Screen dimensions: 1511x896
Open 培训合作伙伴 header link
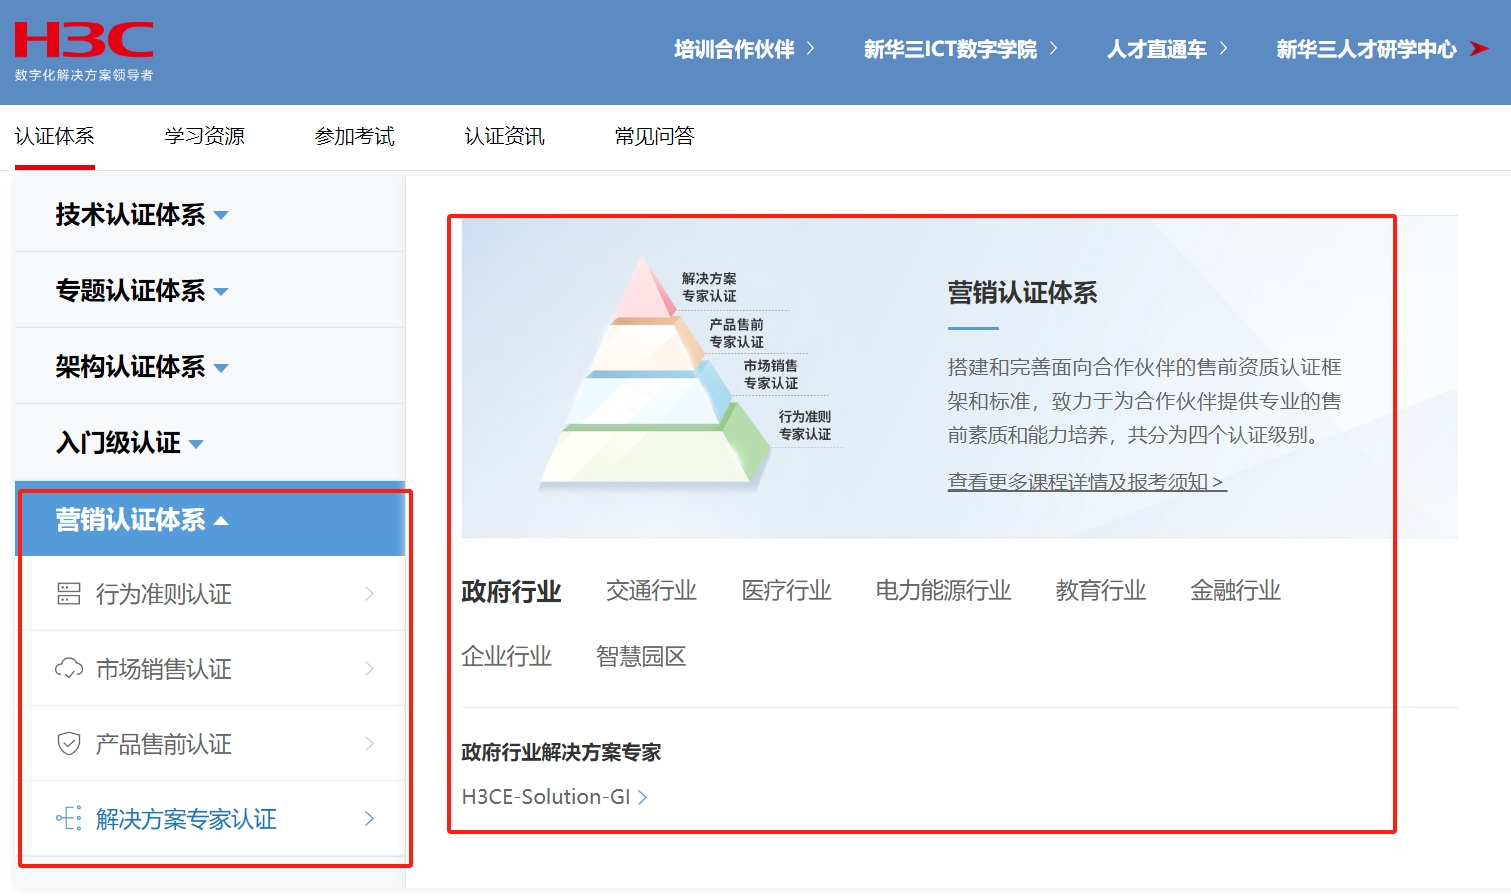(745, 49)
